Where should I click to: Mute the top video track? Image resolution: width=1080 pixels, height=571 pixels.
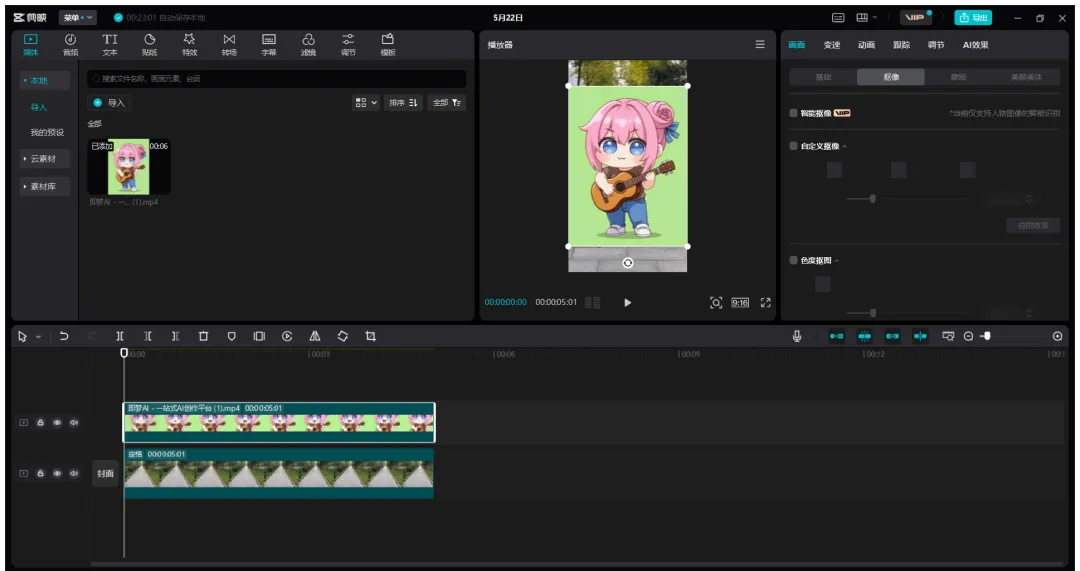[74, 422]
